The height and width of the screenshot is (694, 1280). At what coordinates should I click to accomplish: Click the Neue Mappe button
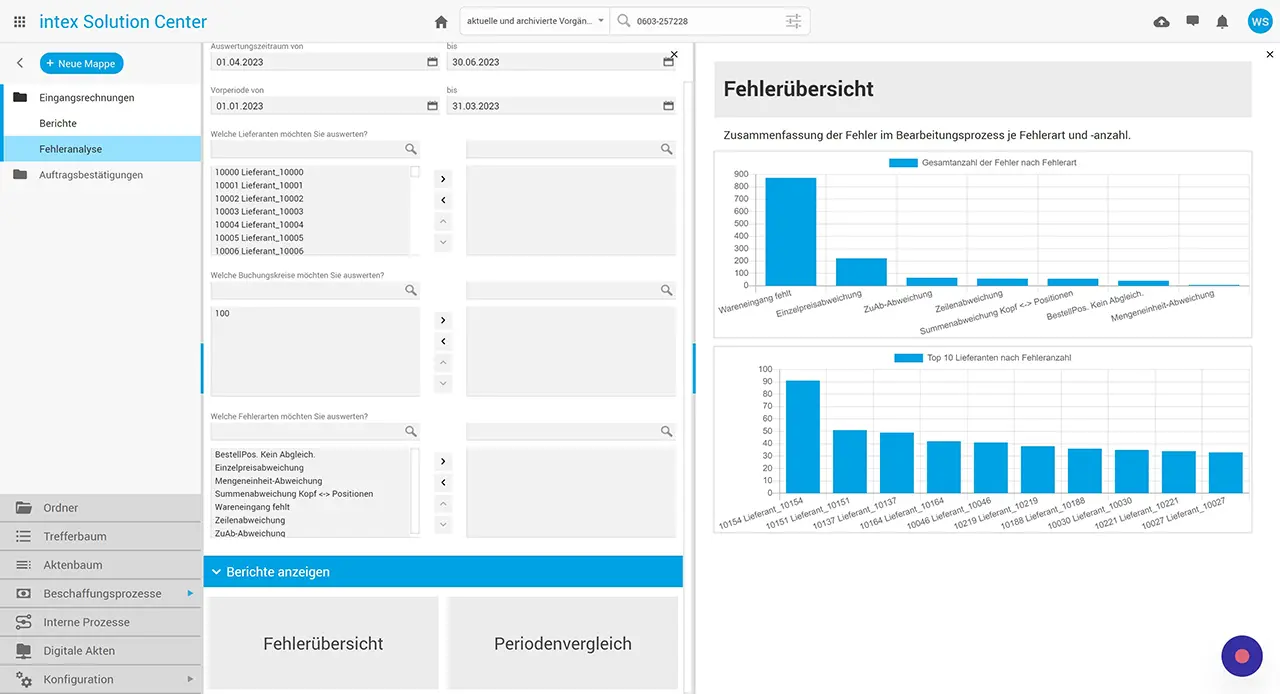click(82, 63)
